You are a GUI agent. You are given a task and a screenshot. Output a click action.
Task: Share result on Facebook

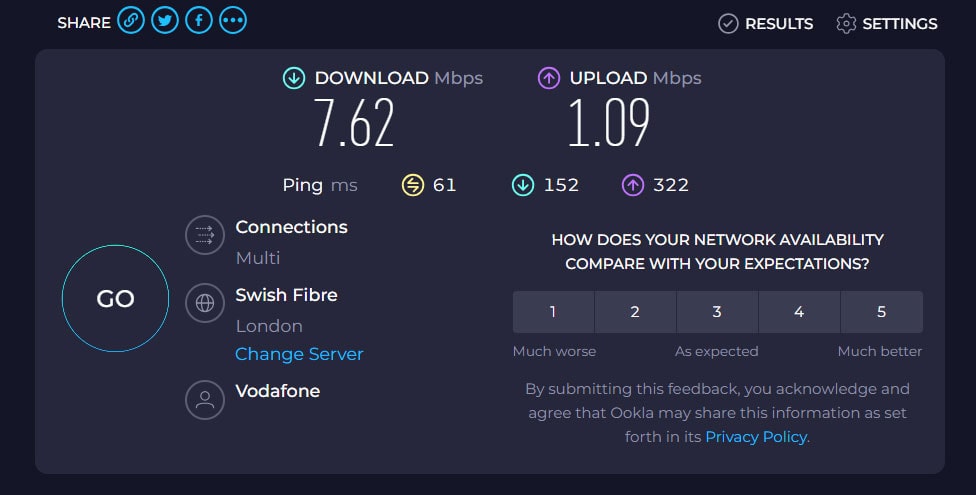[x=199, y=21]
